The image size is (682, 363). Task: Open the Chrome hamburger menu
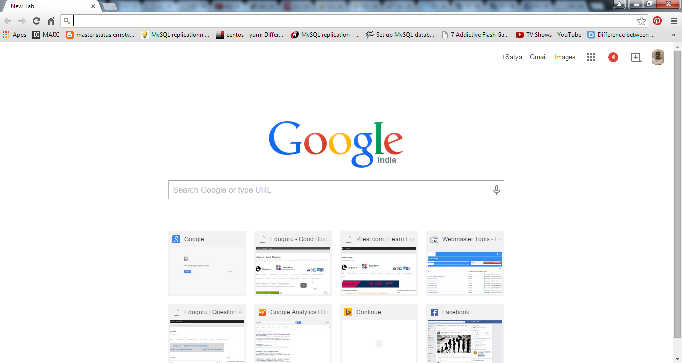[x=674, y=21]
